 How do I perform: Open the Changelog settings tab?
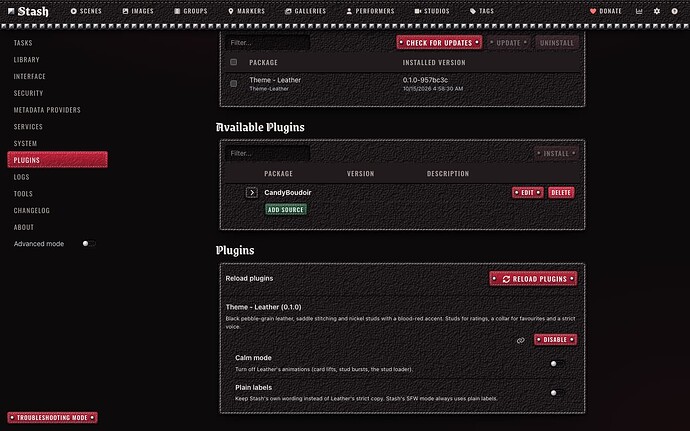(x=57, y=210)
